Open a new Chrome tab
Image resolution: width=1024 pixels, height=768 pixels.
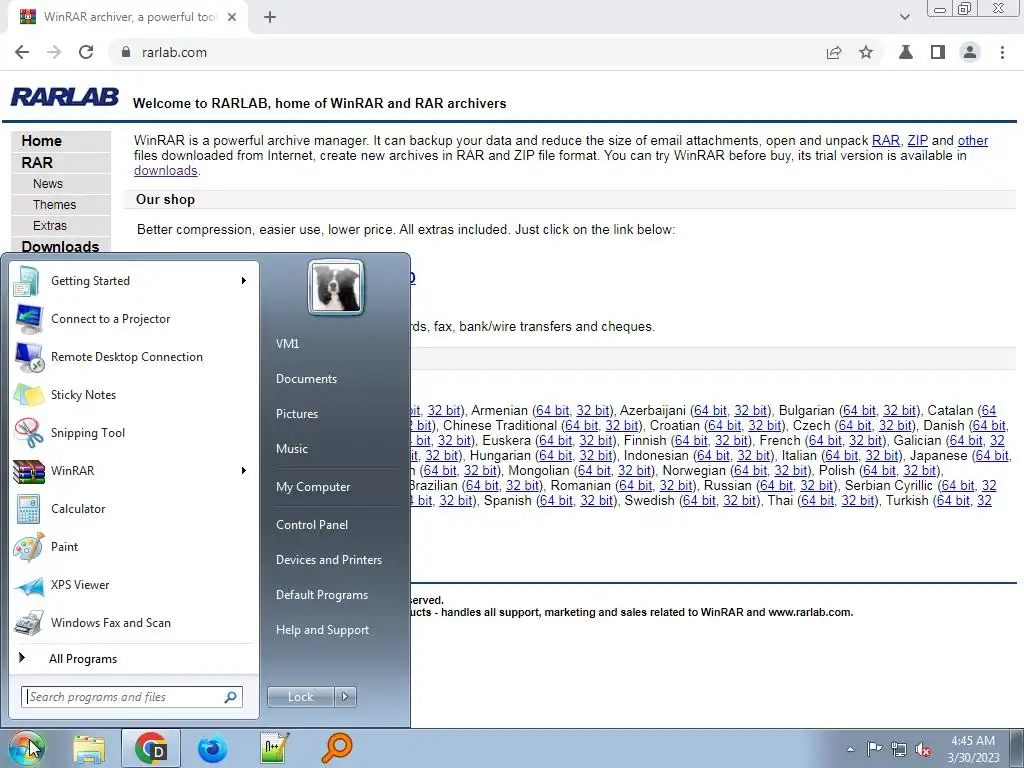[x=270, y=17]
